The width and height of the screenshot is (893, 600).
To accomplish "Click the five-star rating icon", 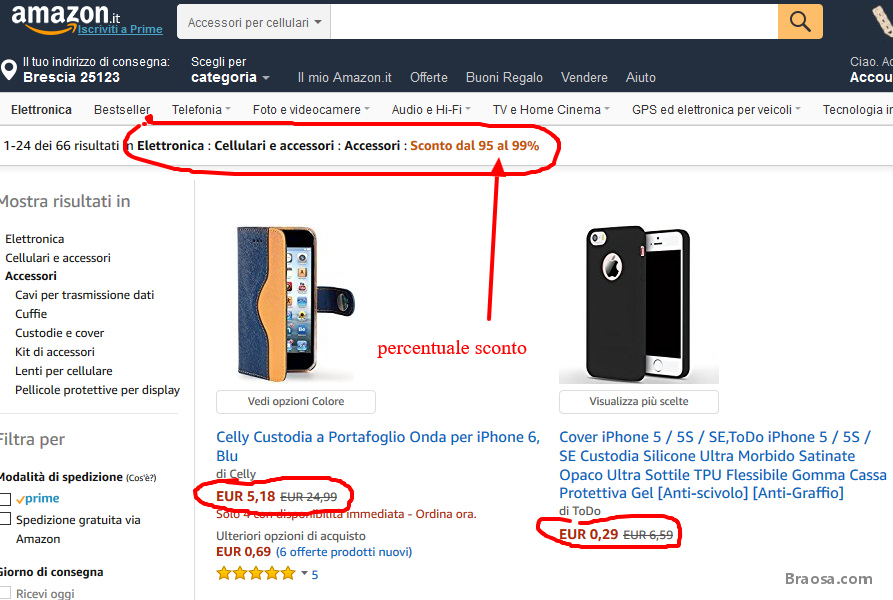I will [256, 574].
